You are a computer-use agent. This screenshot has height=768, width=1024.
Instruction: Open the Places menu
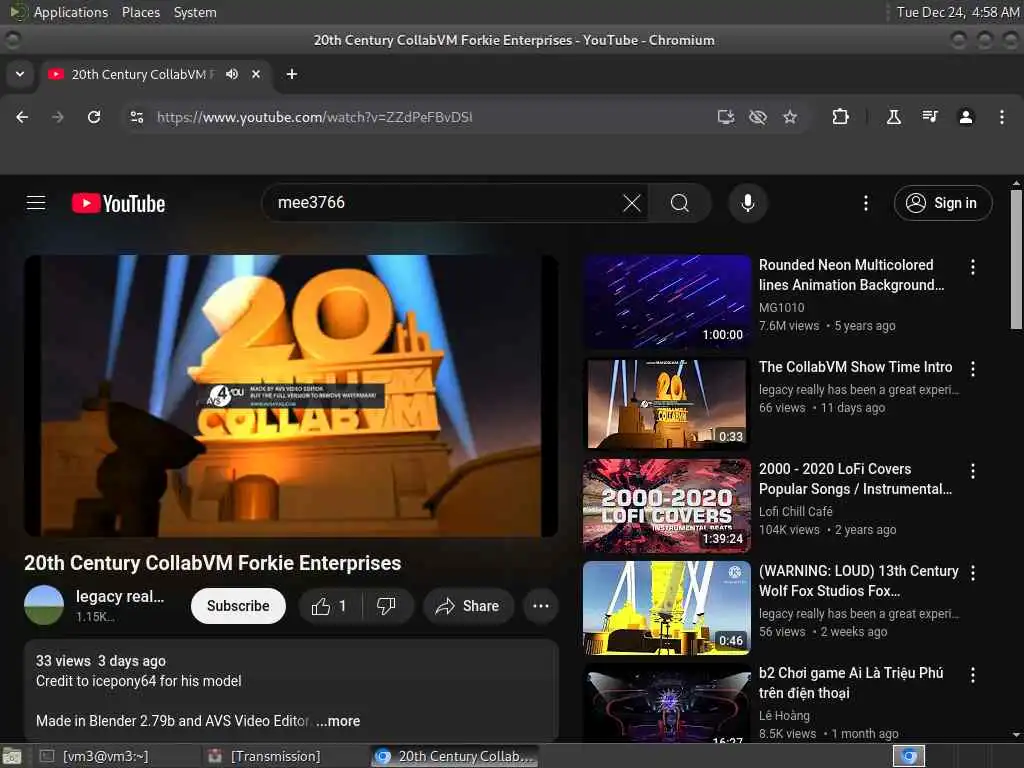(140, 12)
